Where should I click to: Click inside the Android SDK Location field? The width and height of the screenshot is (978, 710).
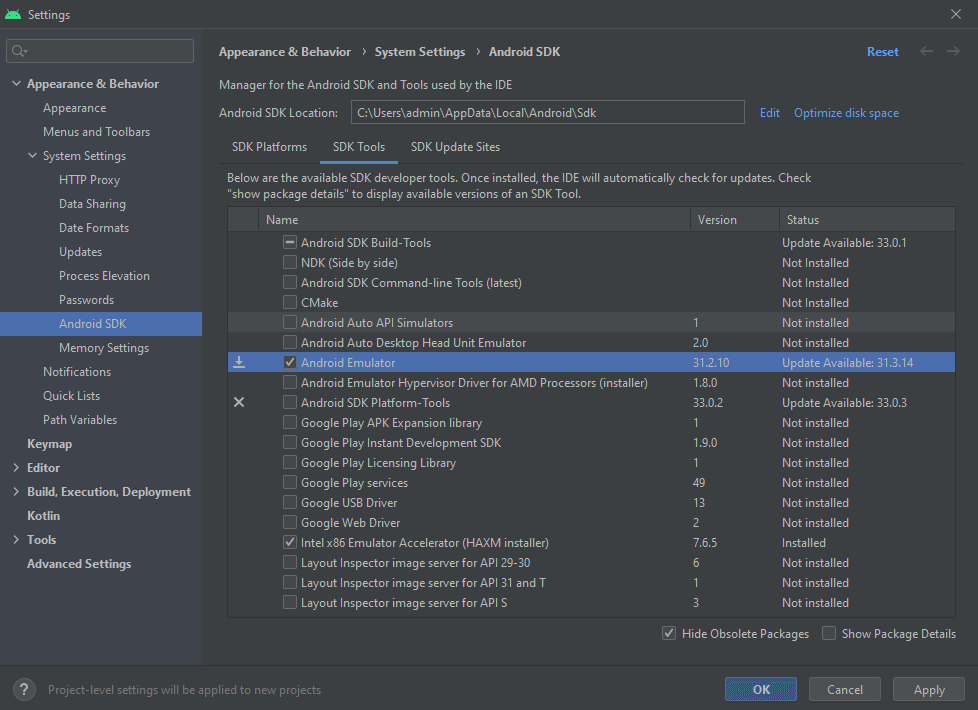coord(548,112)
